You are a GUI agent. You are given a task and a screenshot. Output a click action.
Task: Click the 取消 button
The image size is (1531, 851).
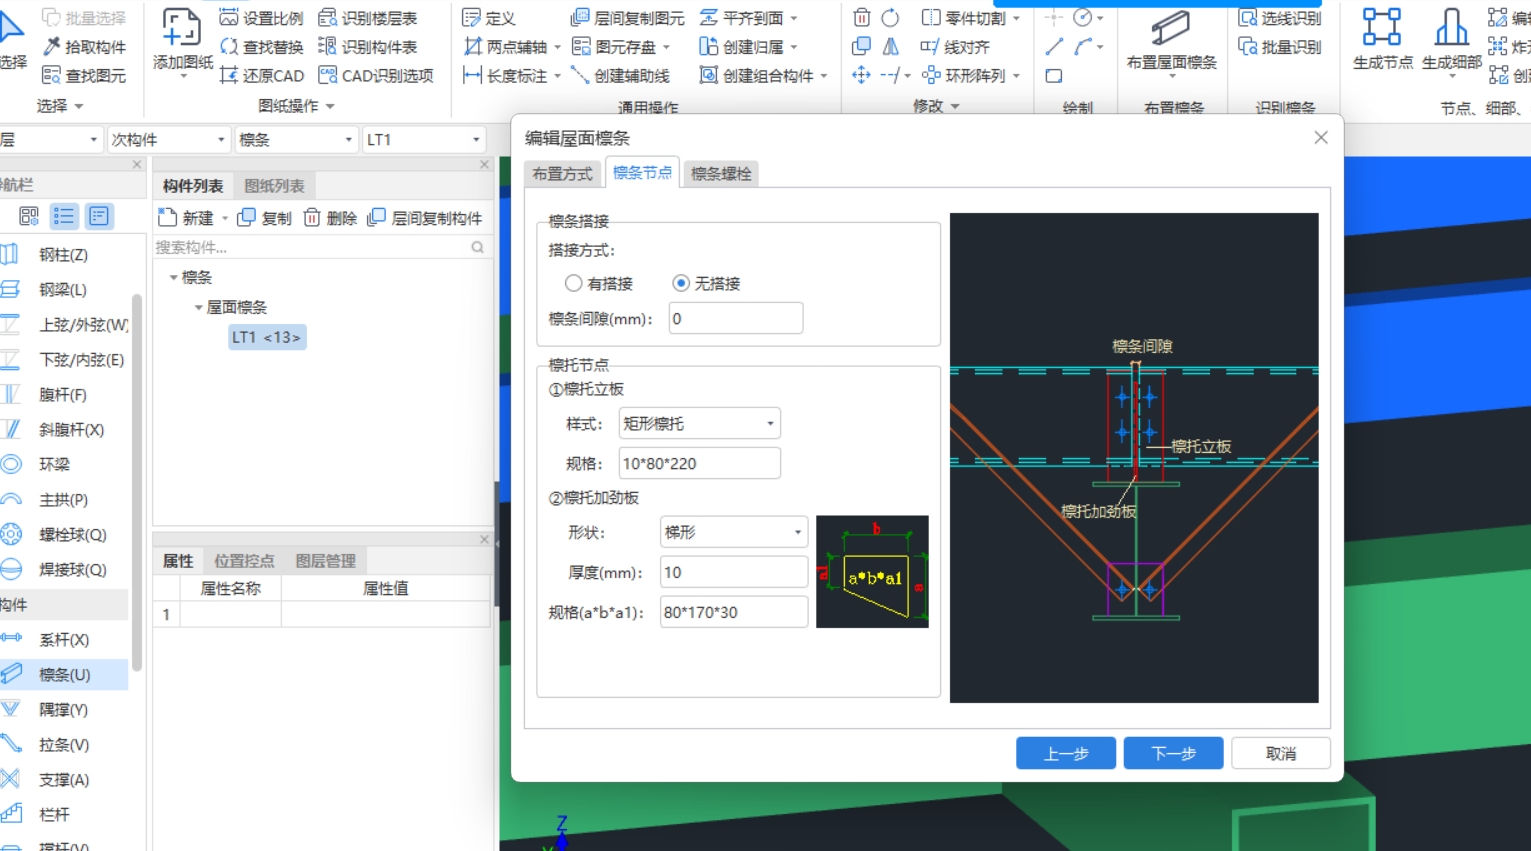(x=1281, y=753)
